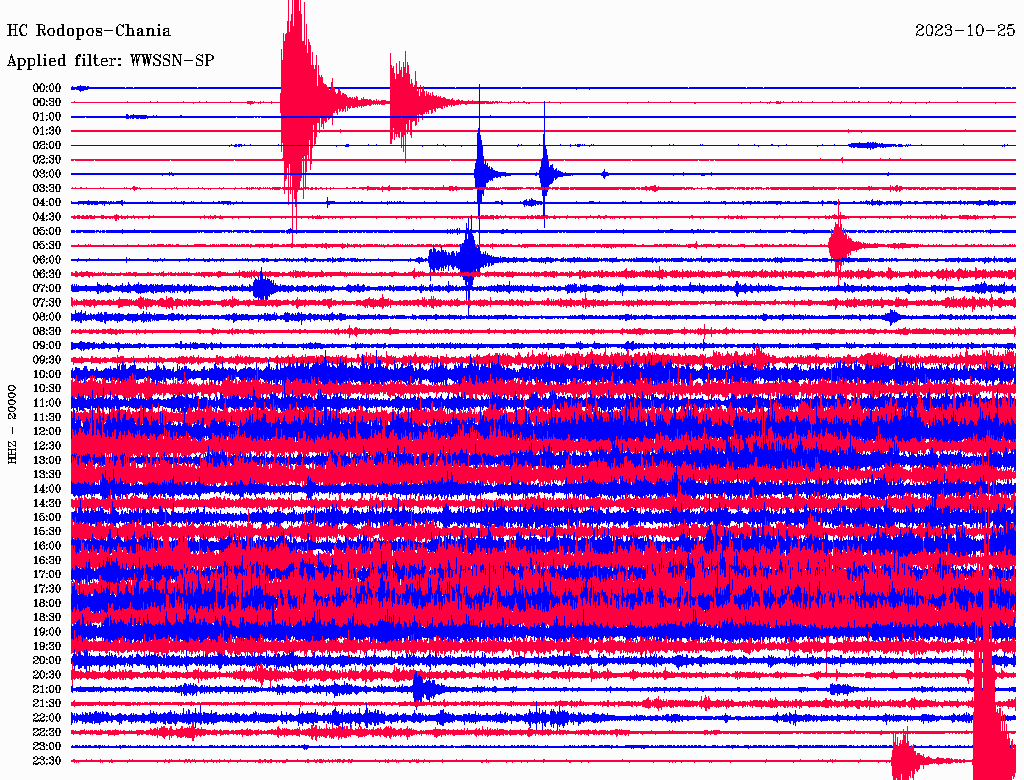Click the date label '2023-10-25'
Screen dimensions: 1024x780
coord(965,31)
